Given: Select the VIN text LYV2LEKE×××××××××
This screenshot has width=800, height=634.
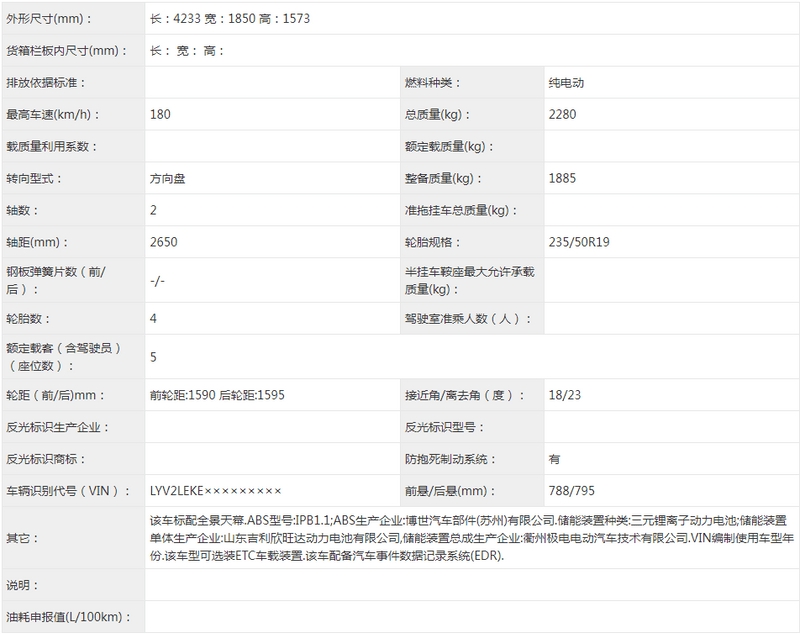Looking at the screenshot, I should (215, 490).
